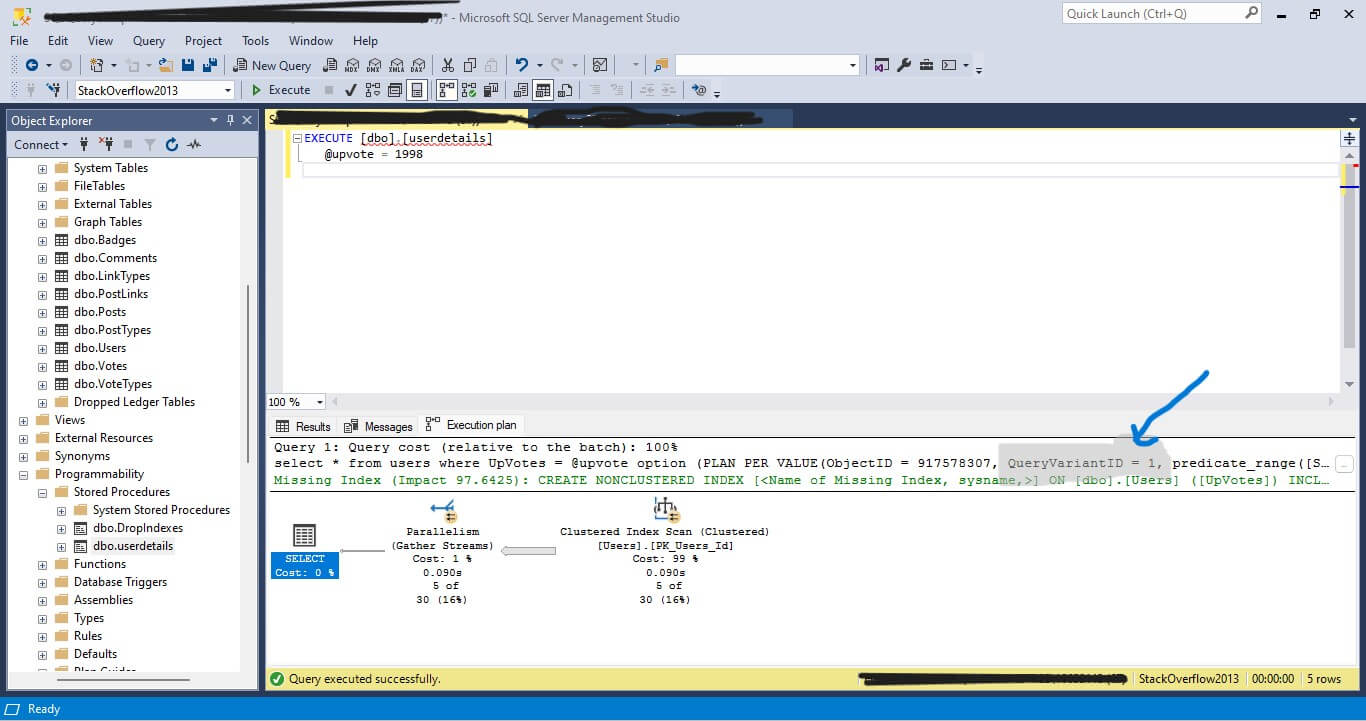Open the Connect dropdown in Object Explorer
The image size is (1366, 721).
40,144
